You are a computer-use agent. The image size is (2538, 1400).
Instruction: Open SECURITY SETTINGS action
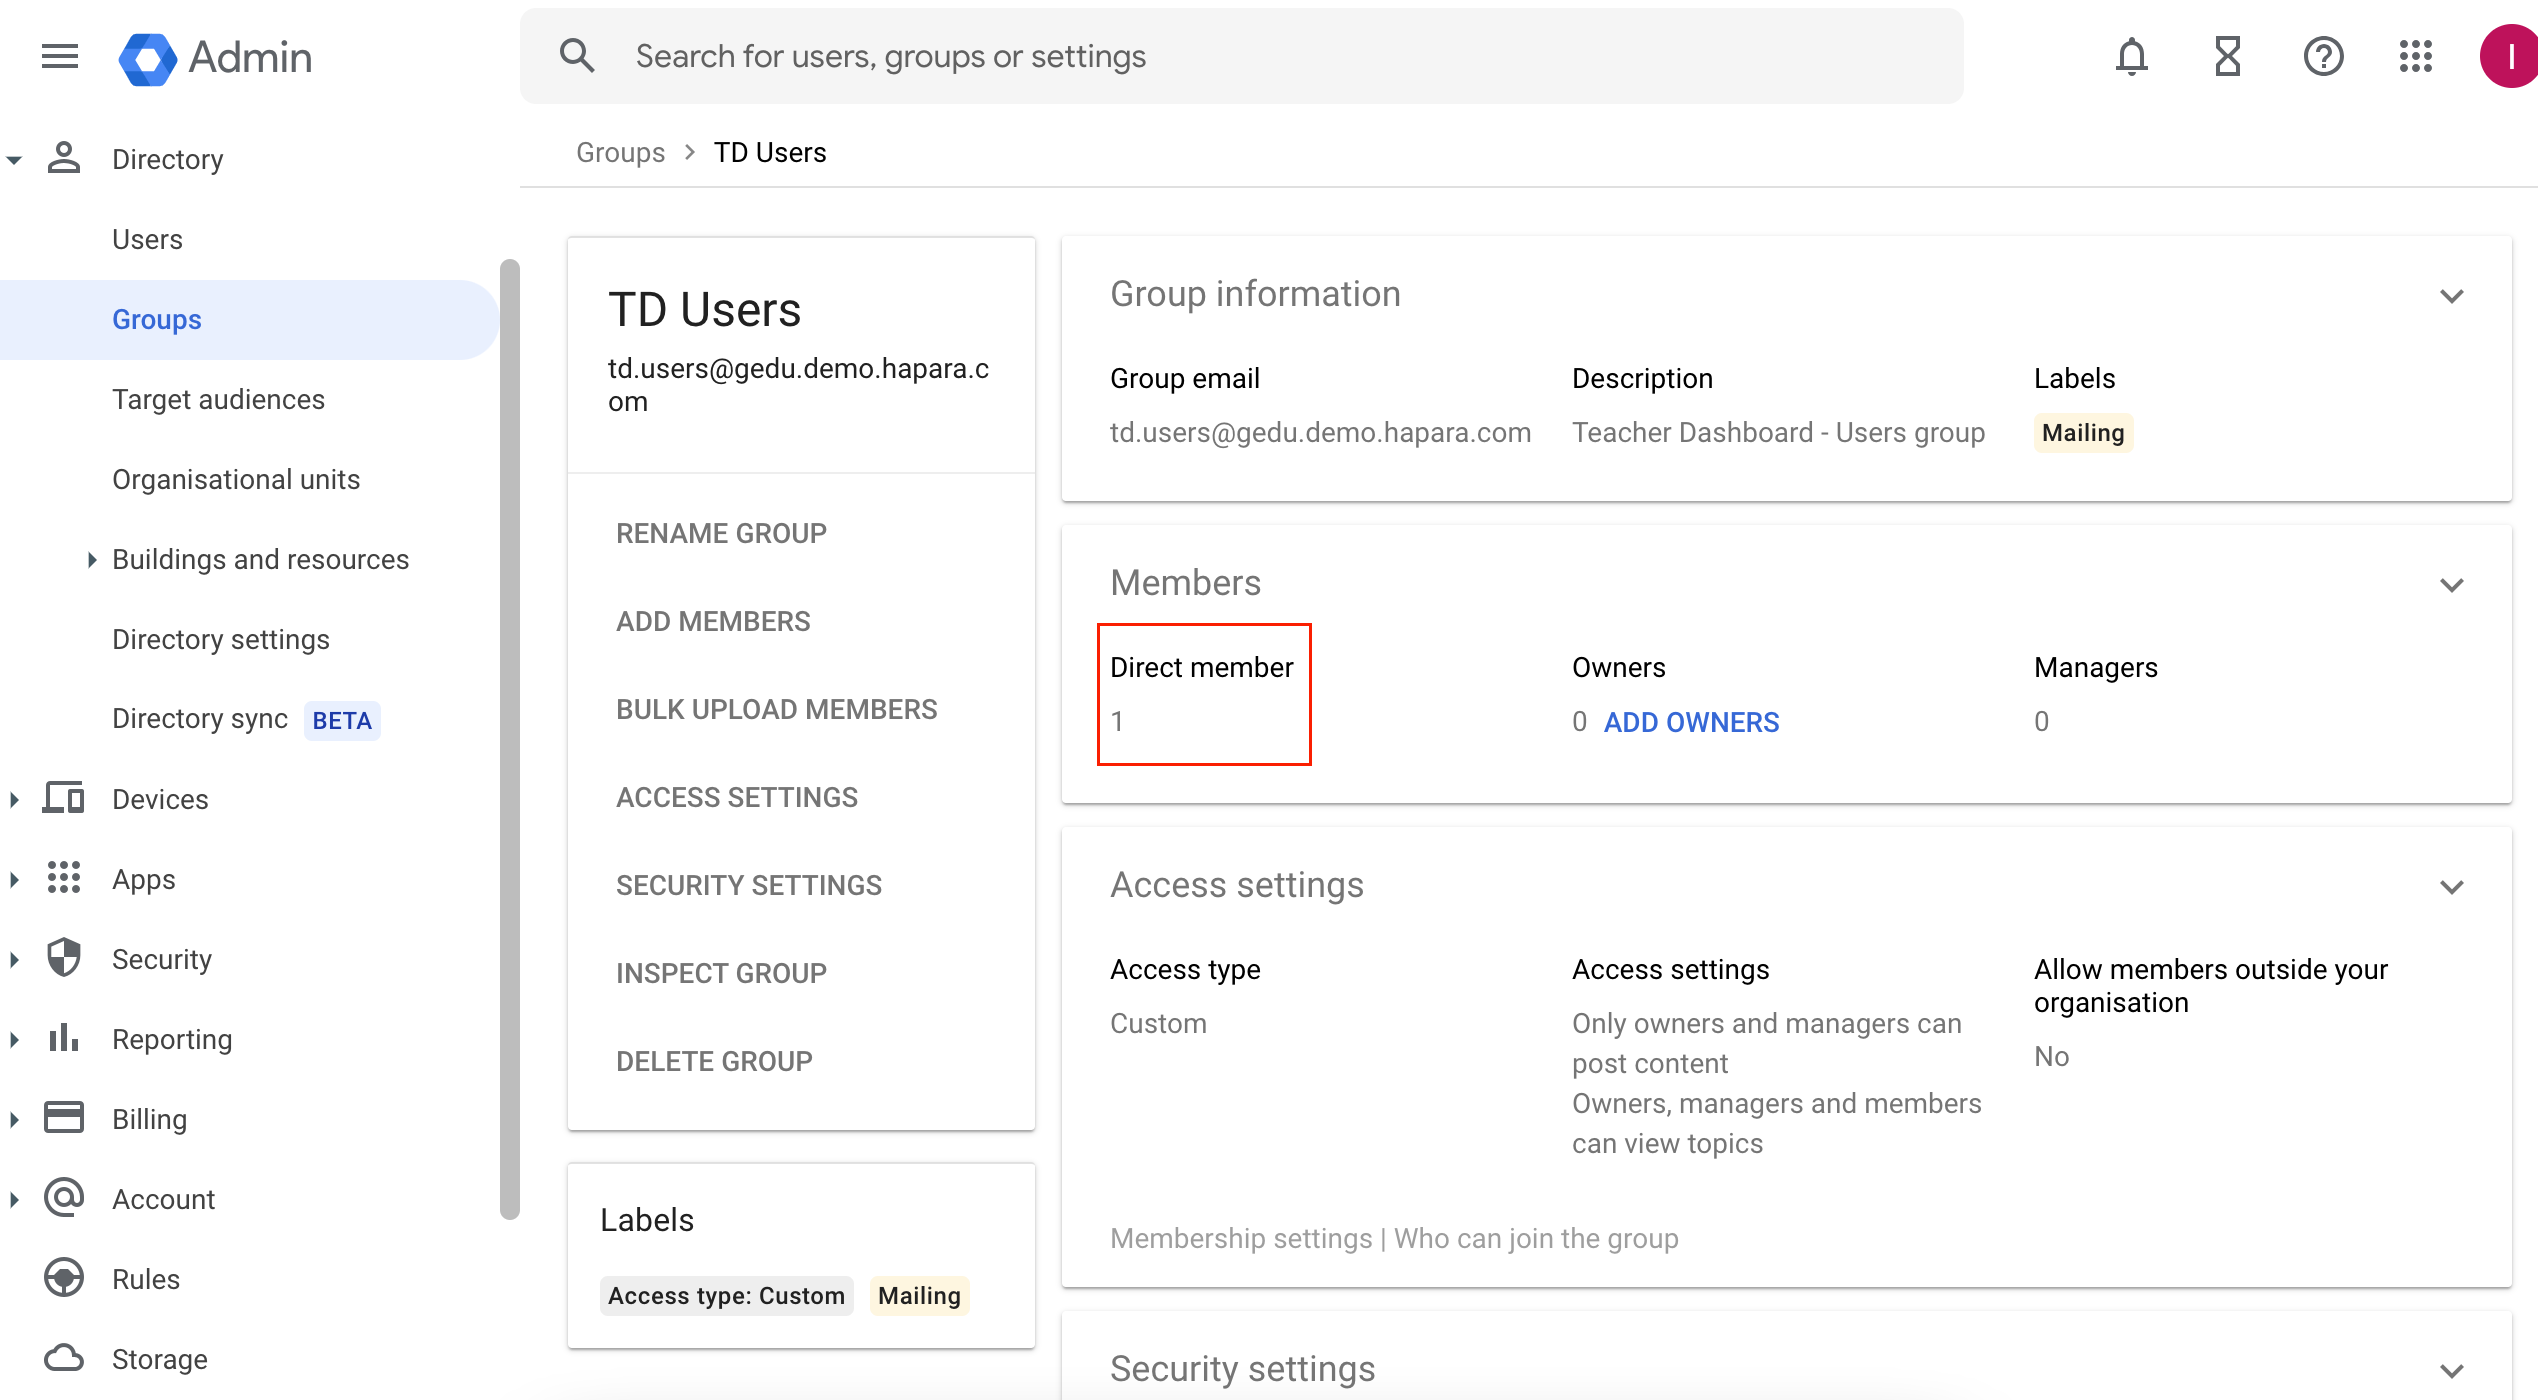[x=749, y=885]
